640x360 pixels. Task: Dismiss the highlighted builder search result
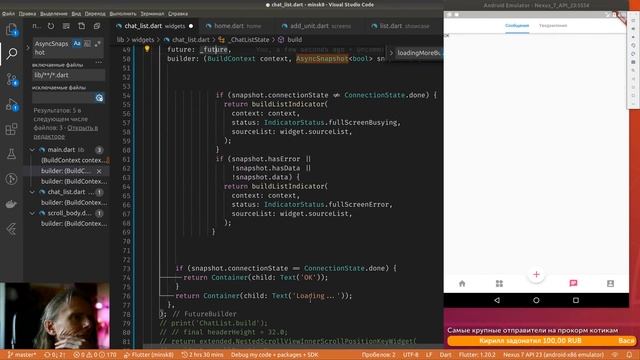click(99, 171)
